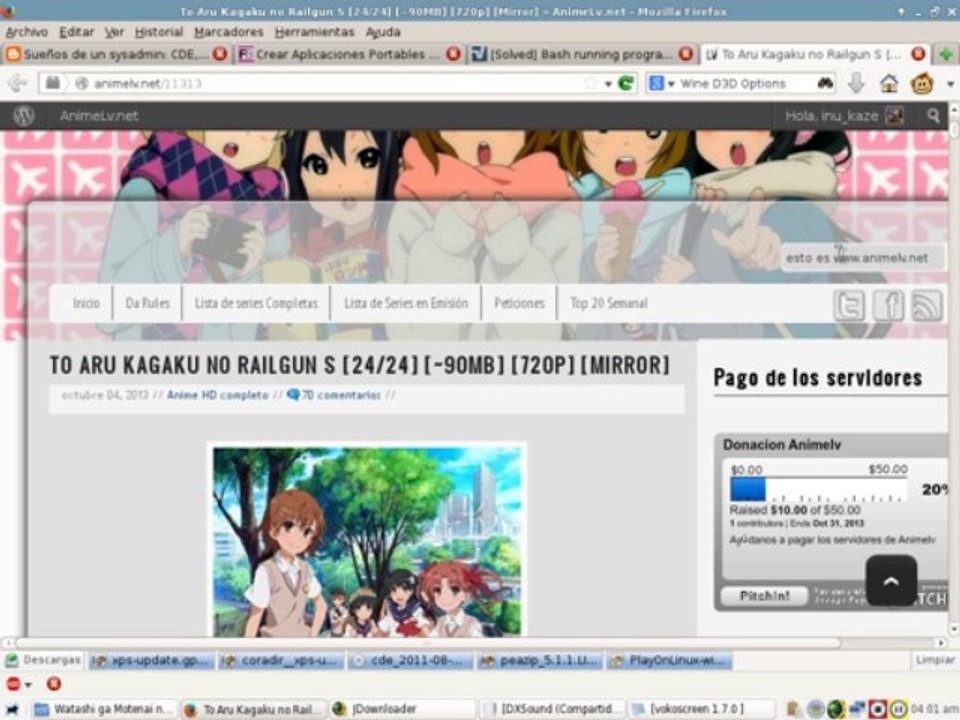The image size is (960, 720).
Task: Switch to Crear Aplicaciones Portables tab
Action: coord(349,54)
